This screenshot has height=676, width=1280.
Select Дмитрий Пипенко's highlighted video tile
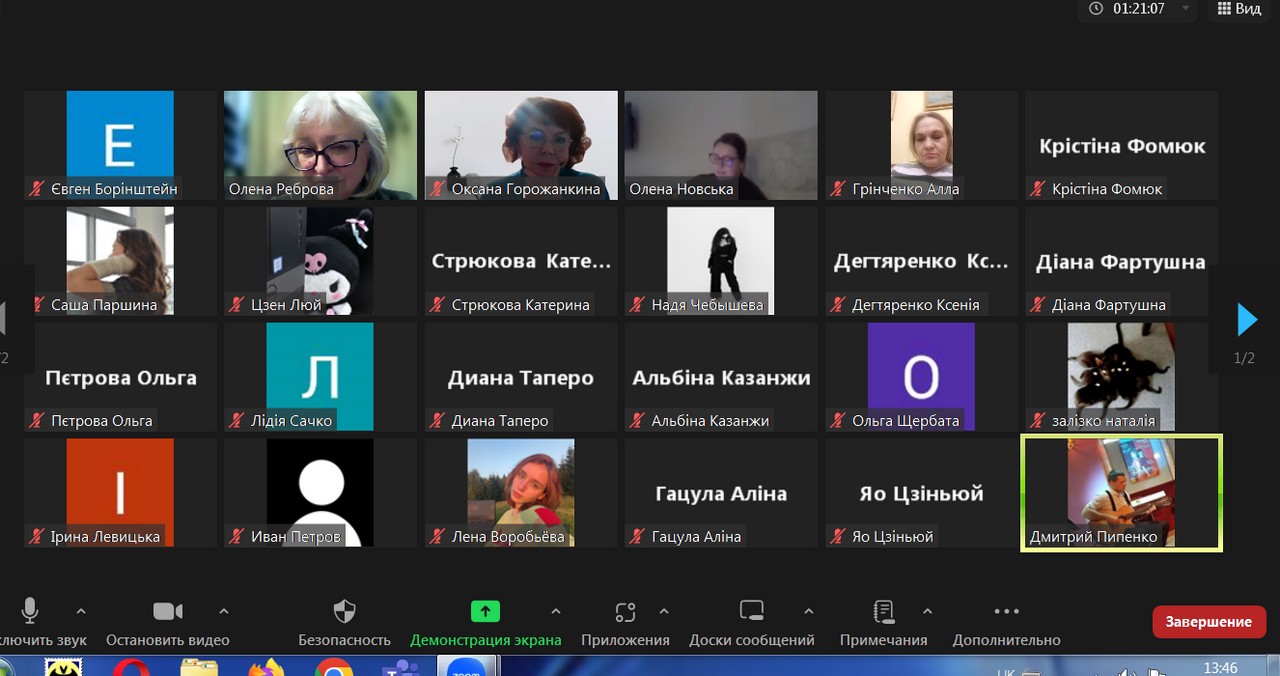point(1121,492)
